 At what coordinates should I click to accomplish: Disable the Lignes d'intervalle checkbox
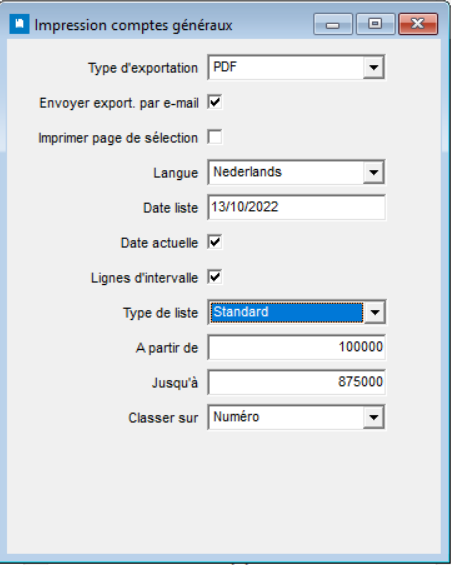[215, 277]
